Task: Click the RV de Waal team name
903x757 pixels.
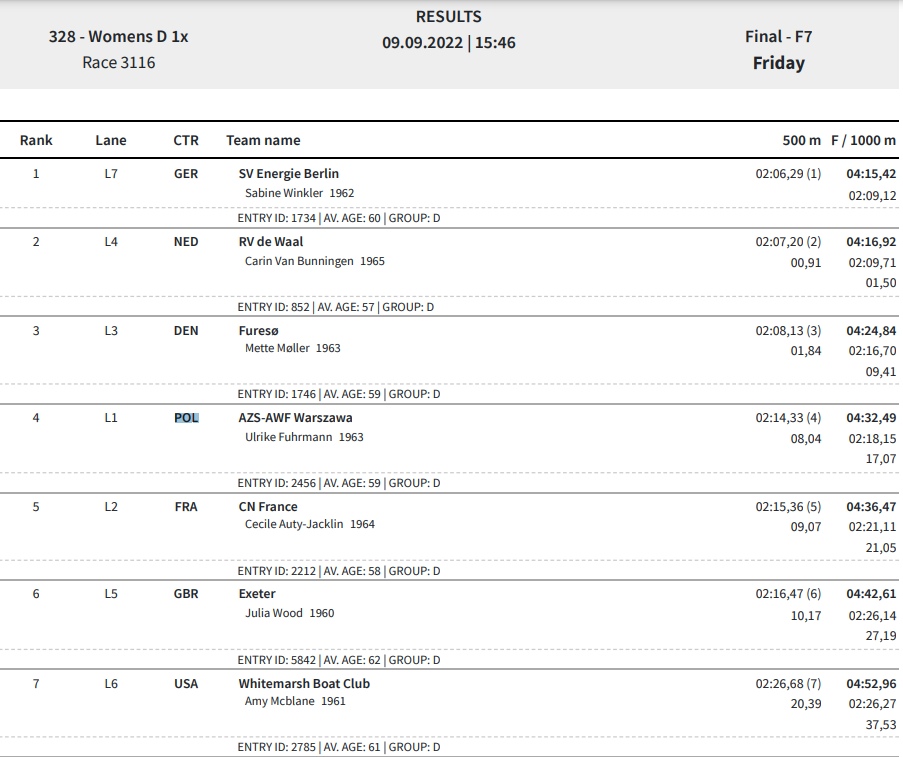Action: [x=271, y=241]
